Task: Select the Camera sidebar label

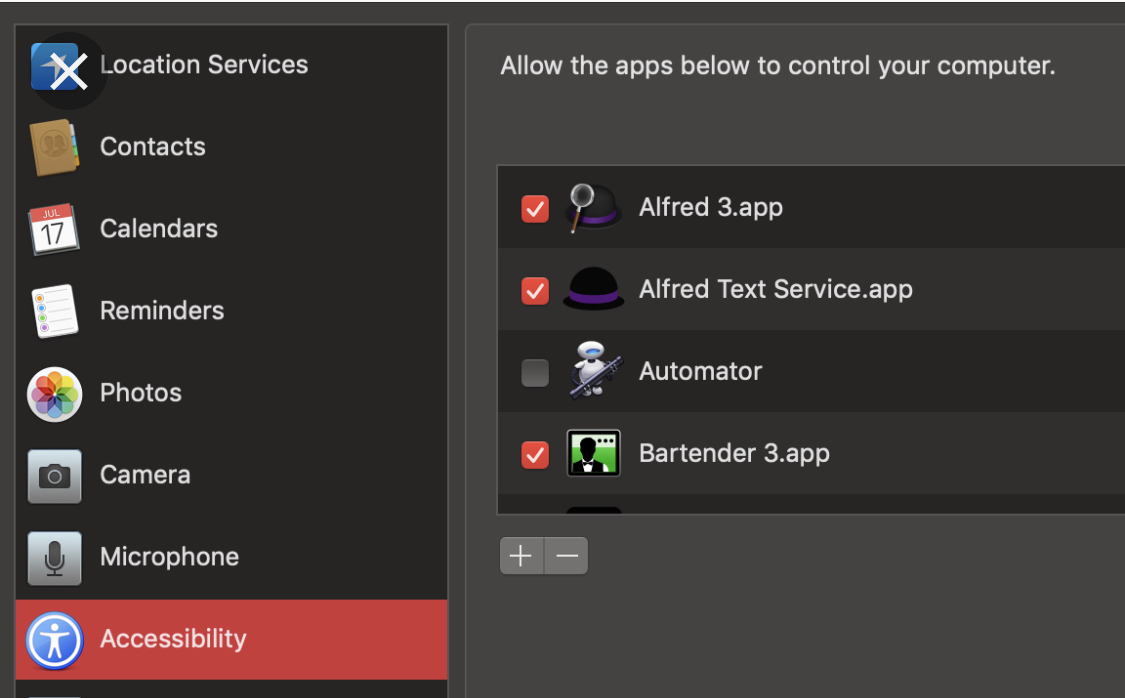Action: click(x=145, y=474)
